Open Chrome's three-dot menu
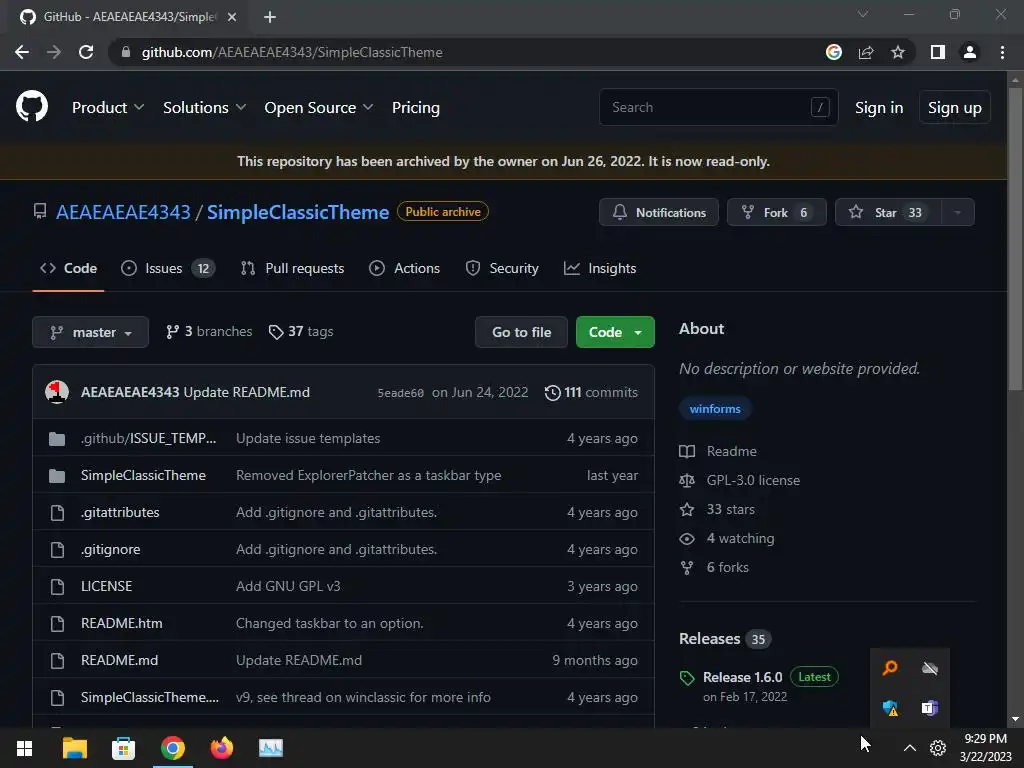 [1002, 52]
